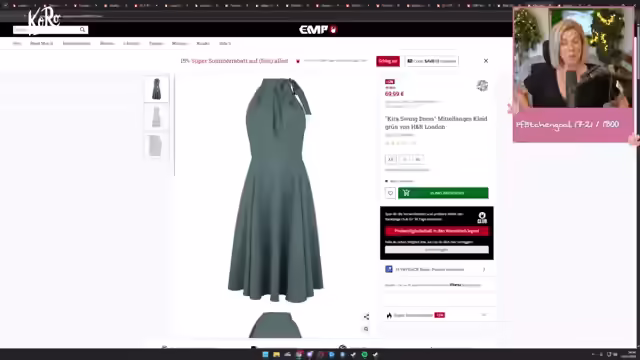Copy the discount code box in banner
Screen dimensions: 640x360
[x=431, y=61]
